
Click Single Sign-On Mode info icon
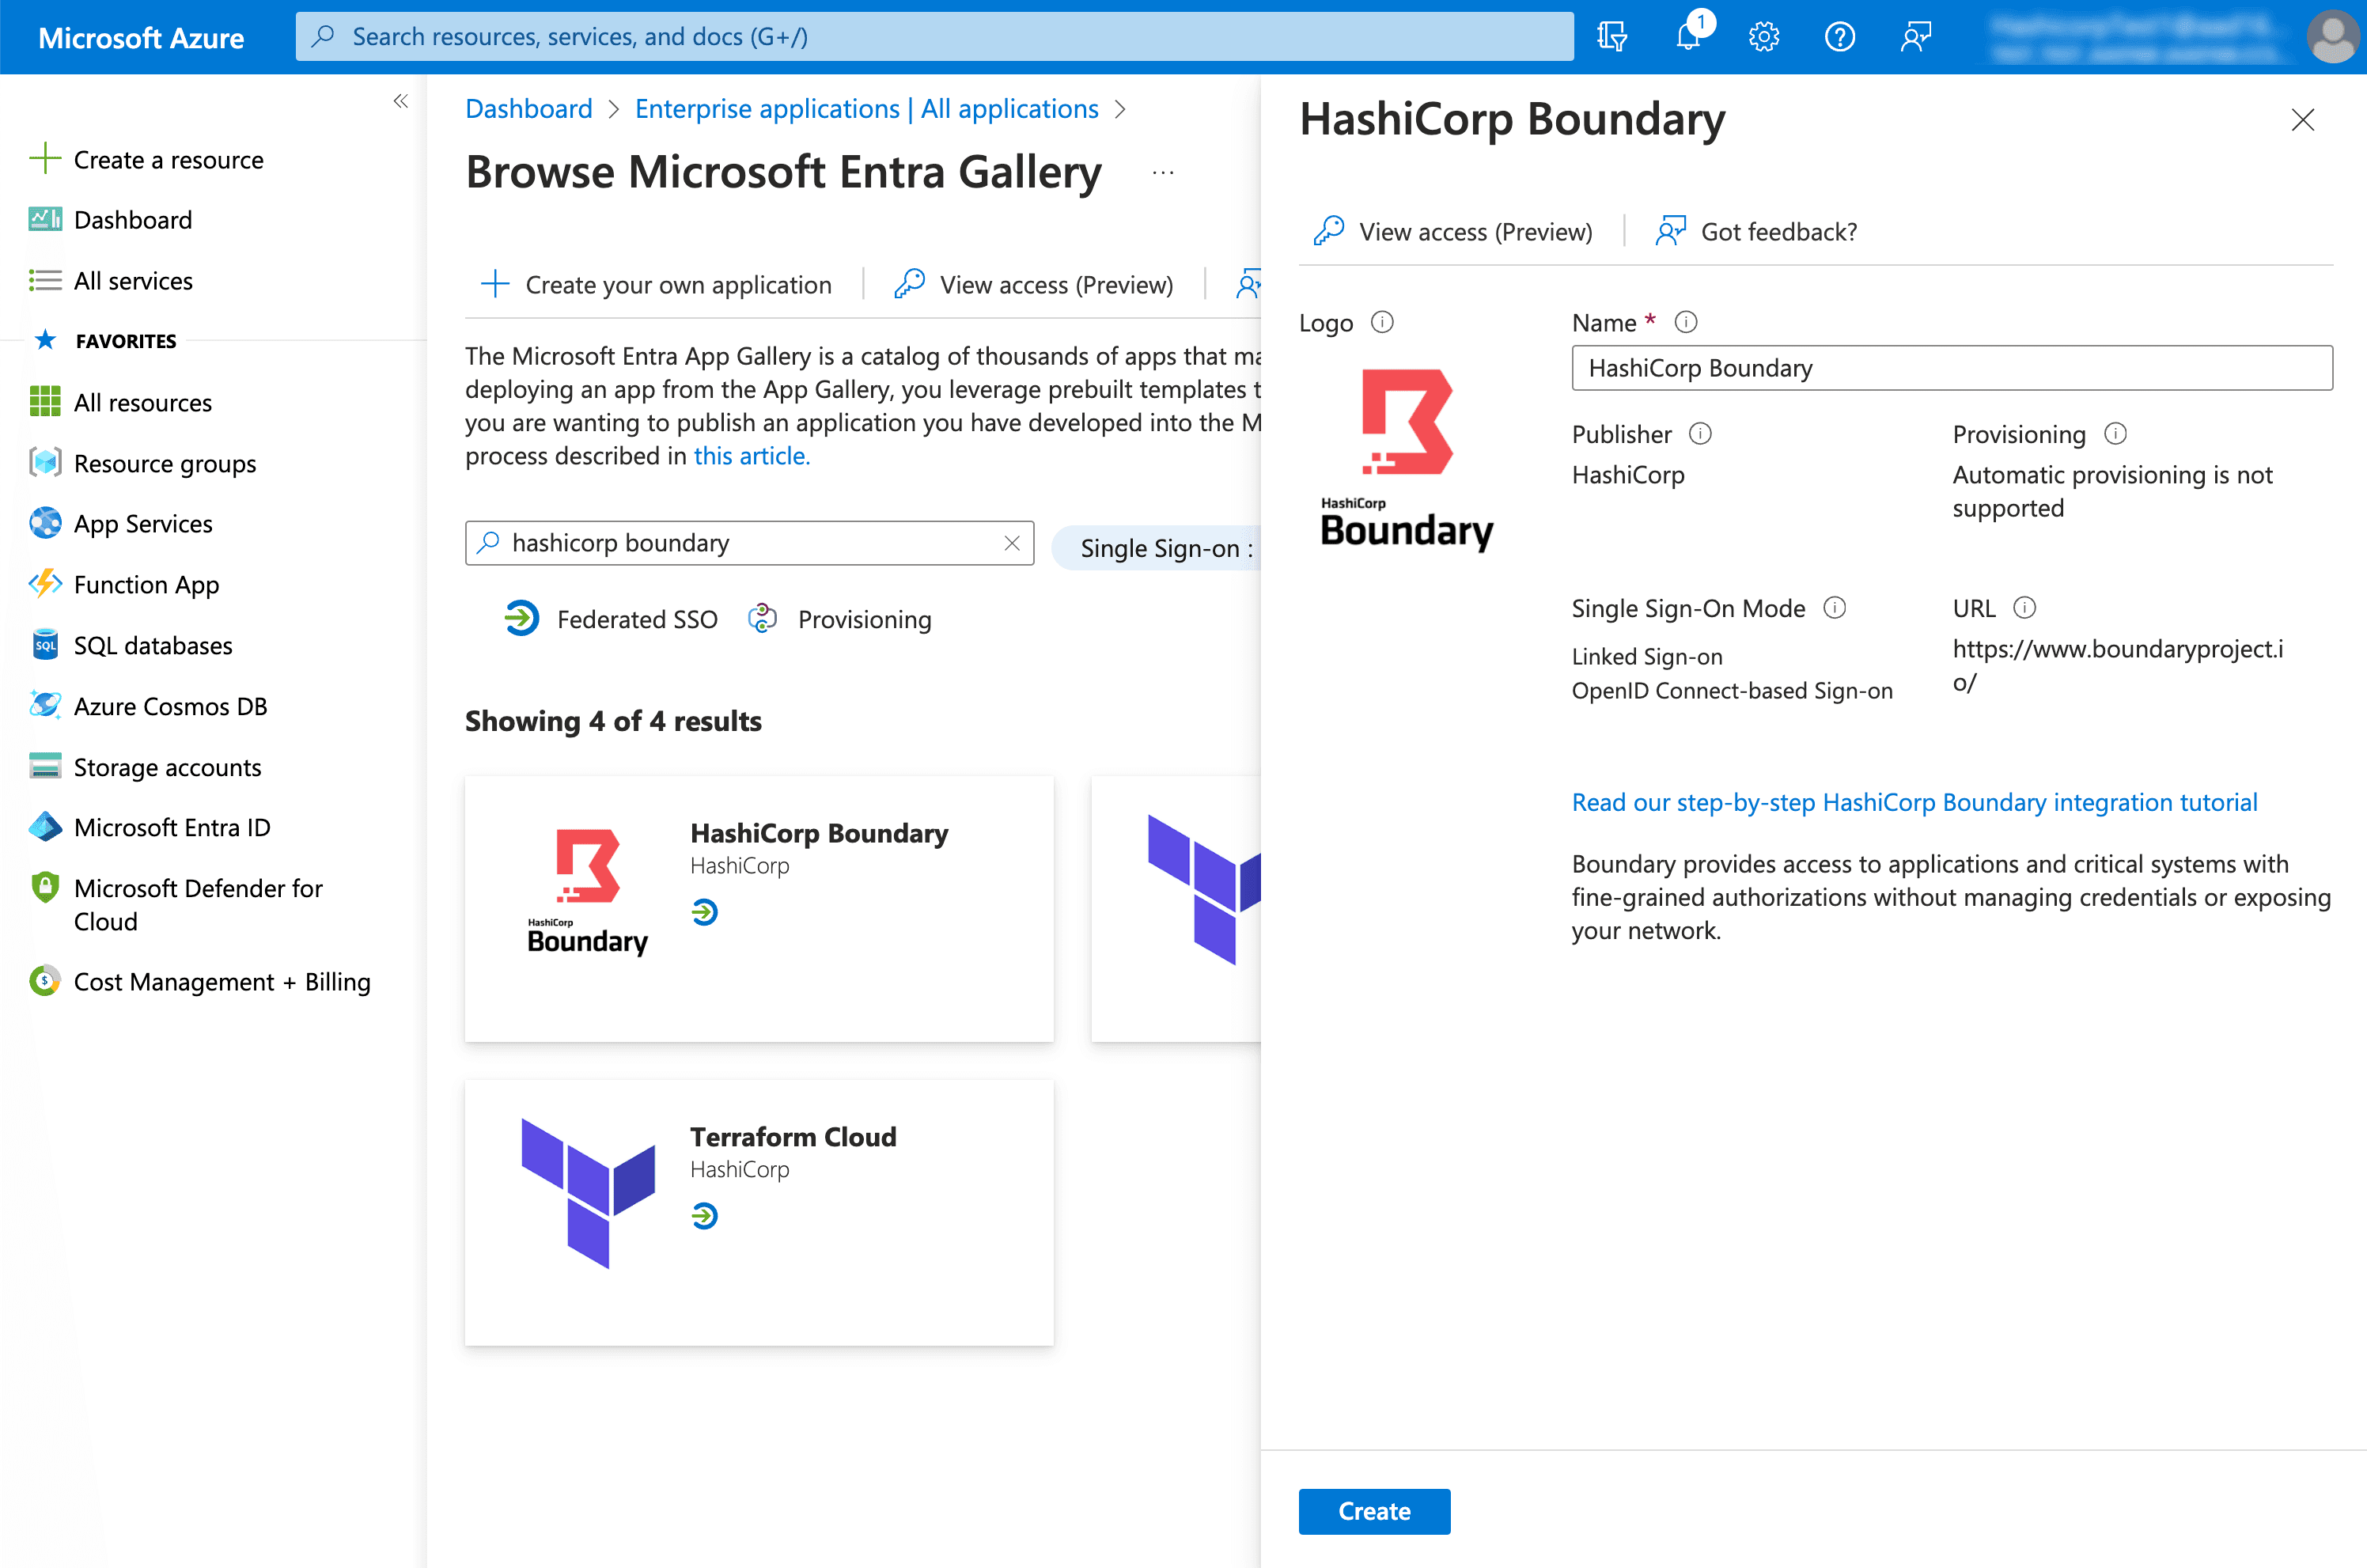point(1834,608)
